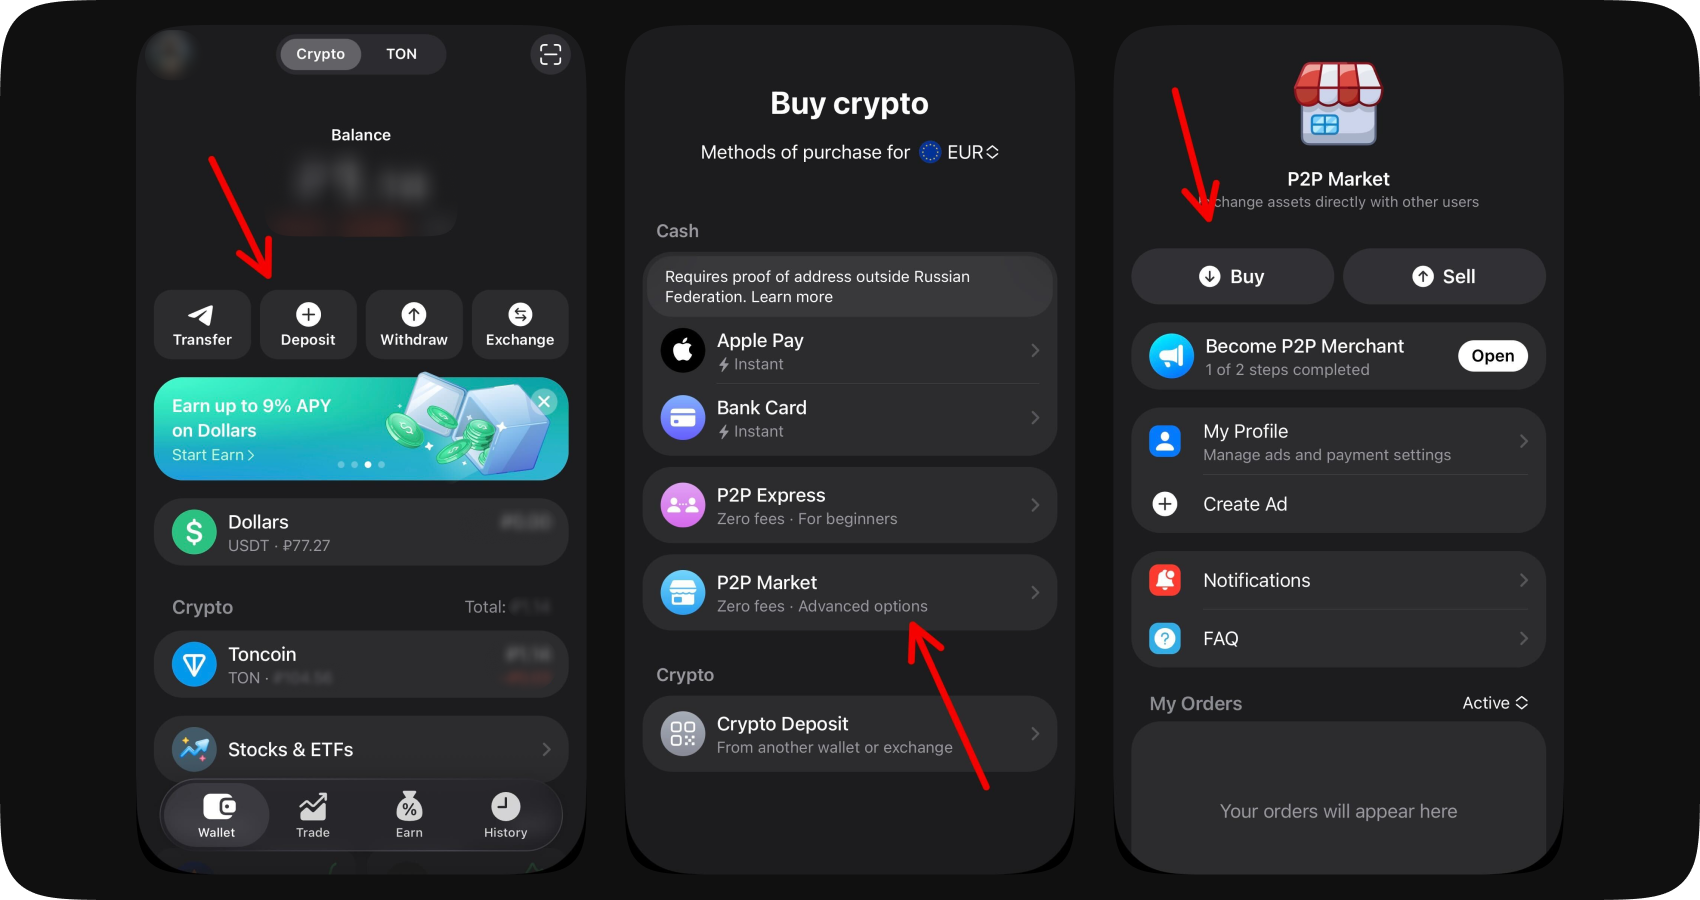Tap the Withdraw arrow icon
This screenshot has width=1700, height=900.
click(414, 314)
